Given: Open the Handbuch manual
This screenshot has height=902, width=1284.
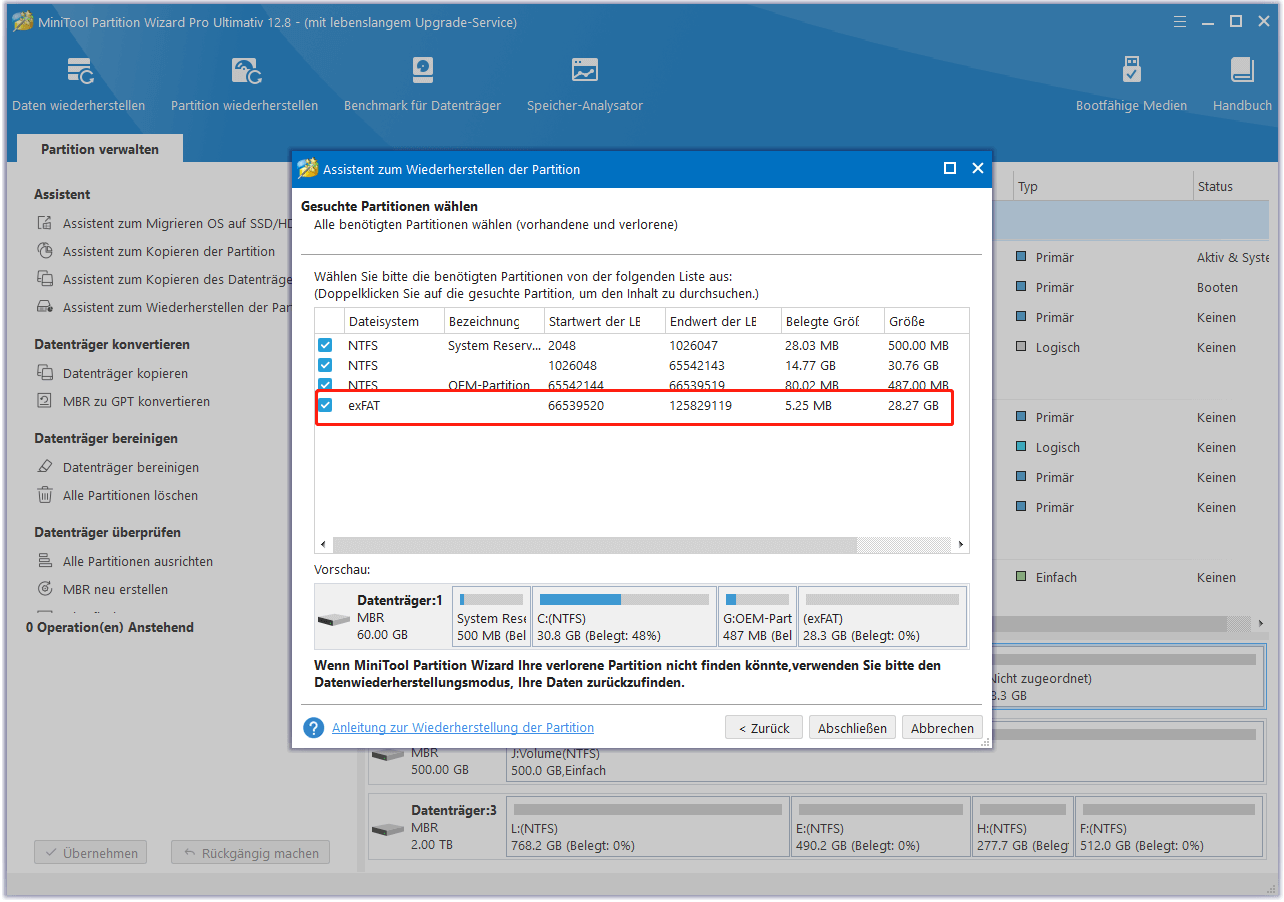Looking at the screenshot, I should 1242,85.
